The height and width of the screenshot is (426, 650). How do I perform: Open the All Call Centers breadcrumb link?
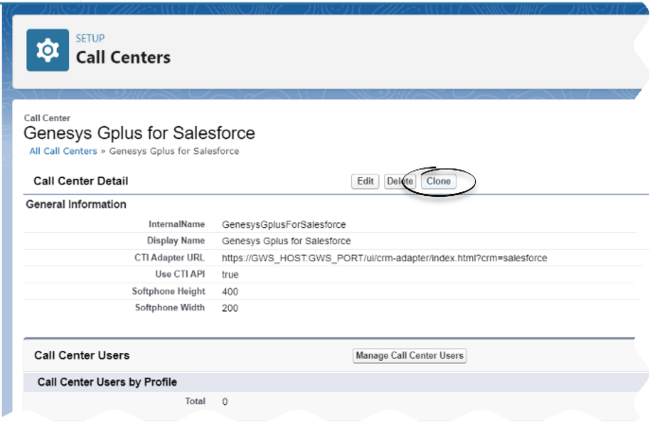pyautogui.click(x=61, y=151)
